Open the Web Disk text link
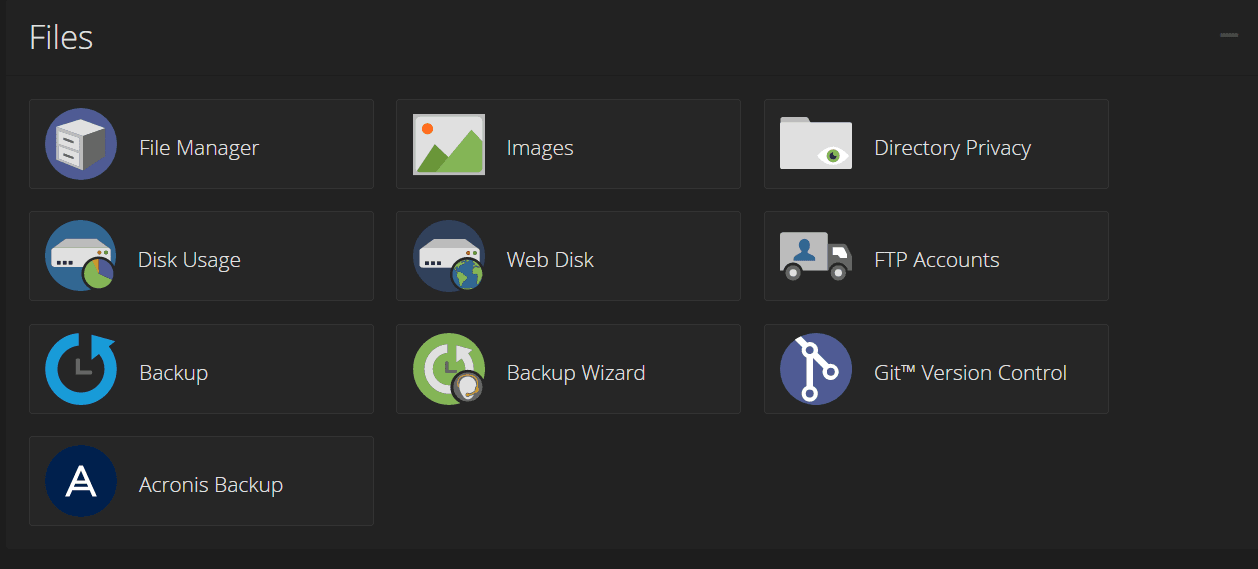The width and height of the screenshot is (1258, 569). pyautogui.click(x=550, y=260)
